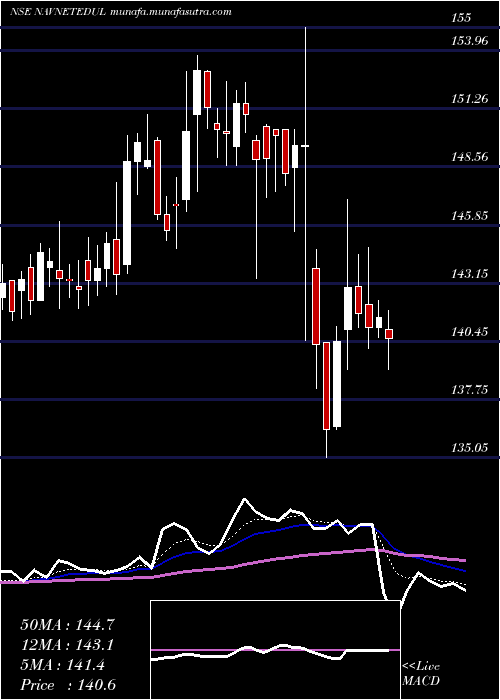
Task: Click the 148.56 price level label
Action: 470,157
